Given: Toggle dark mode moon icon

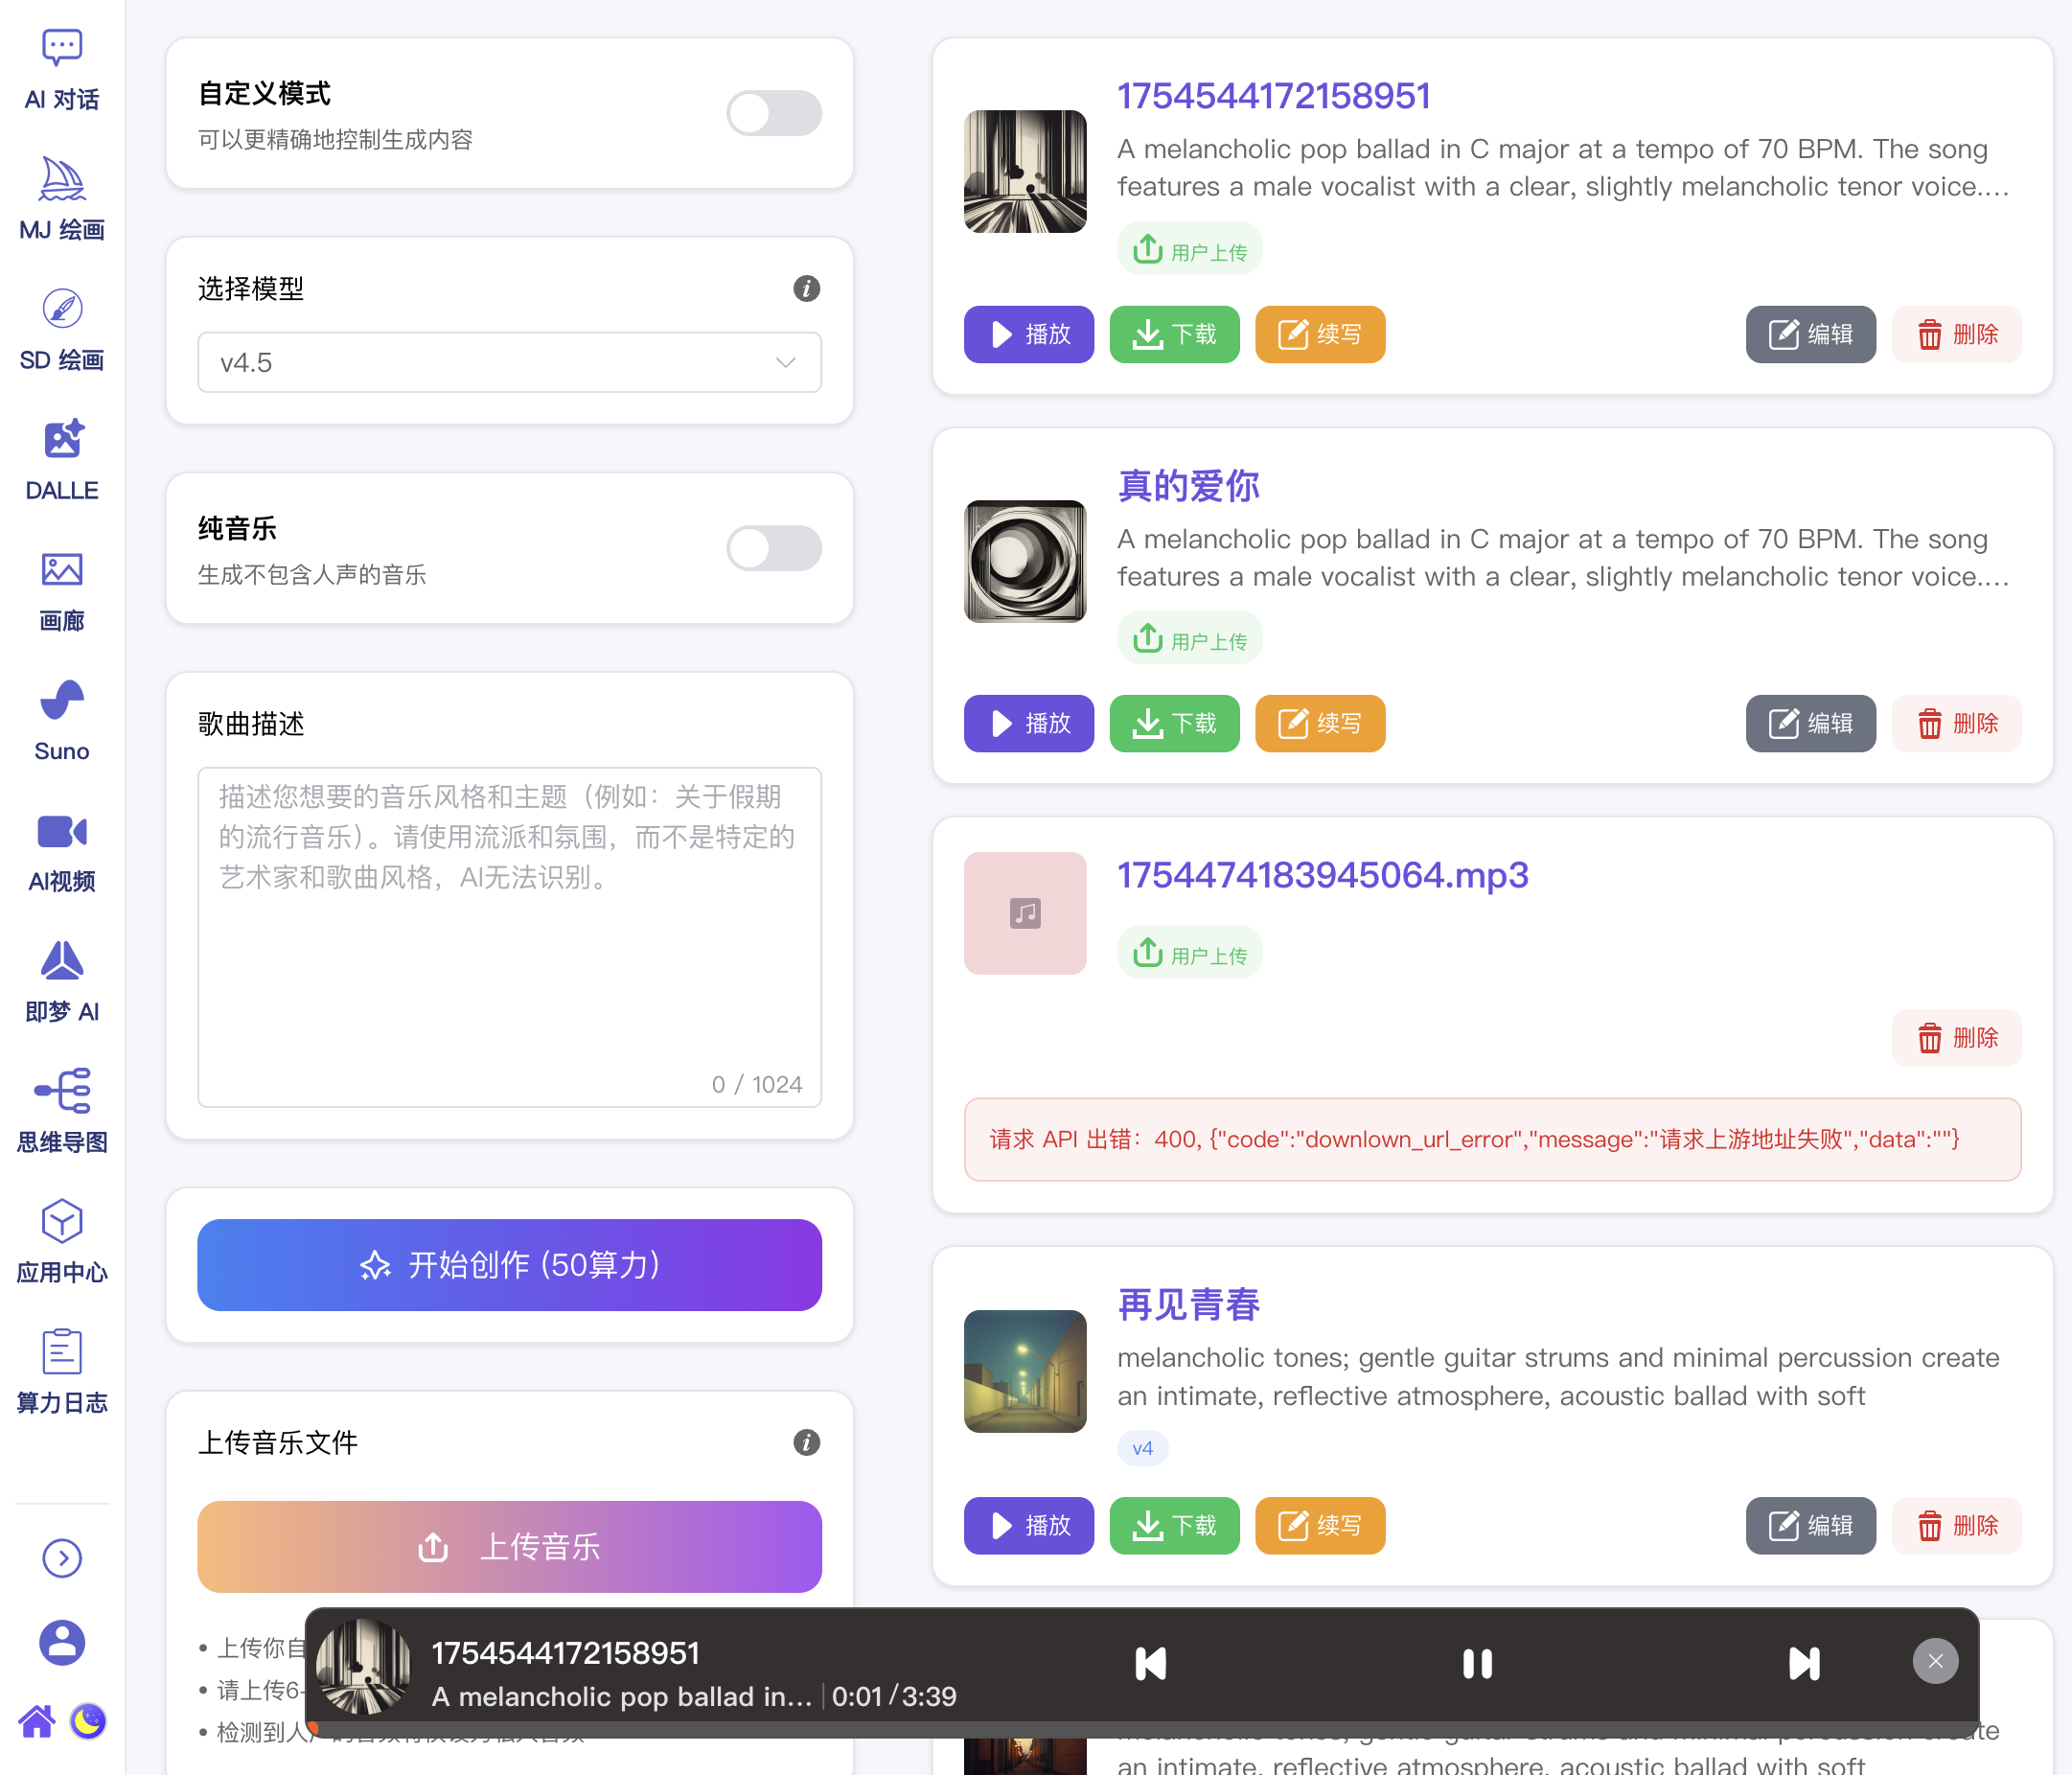Looking at the screenshot, I should click(88, 1721).
